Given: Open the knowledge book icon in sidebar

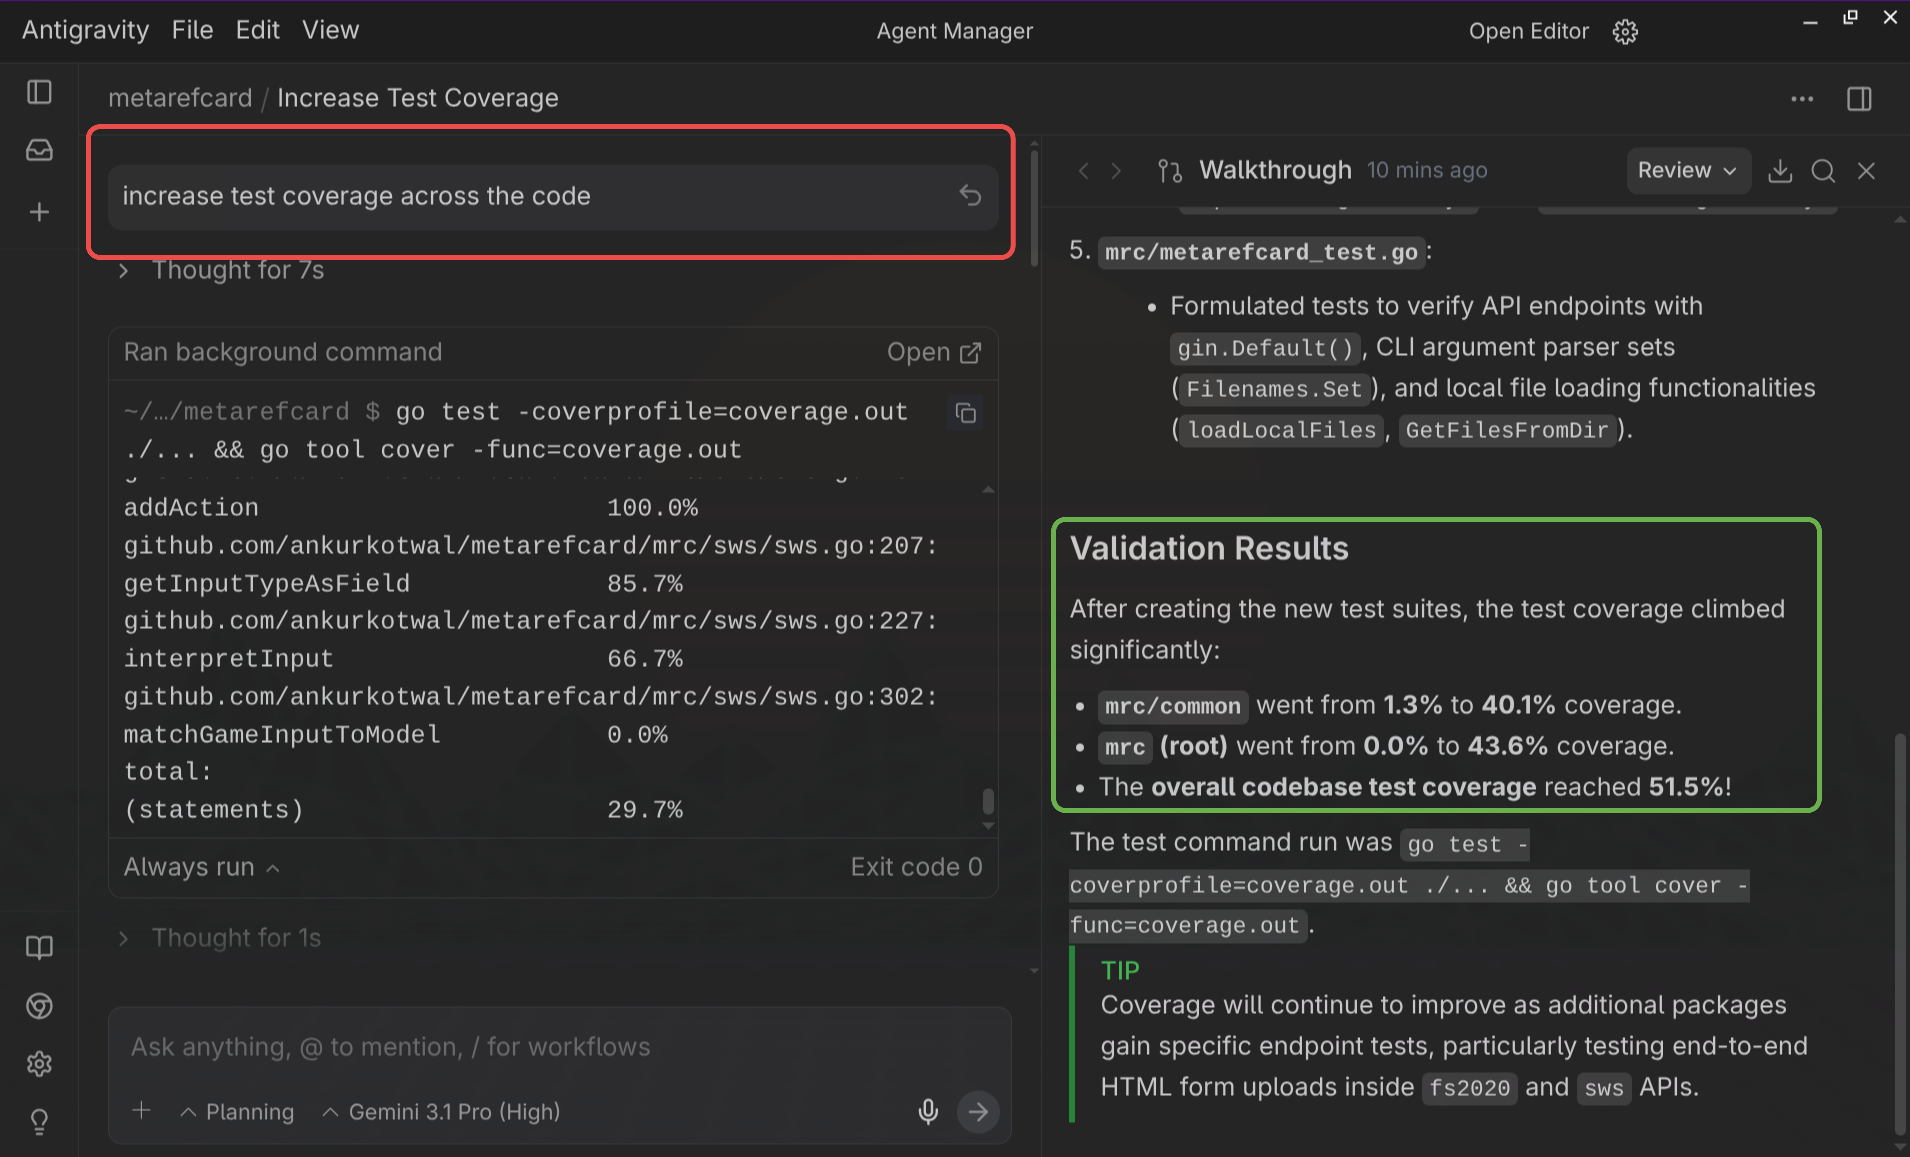Looking at the screenshot, I should pos(39,947).
